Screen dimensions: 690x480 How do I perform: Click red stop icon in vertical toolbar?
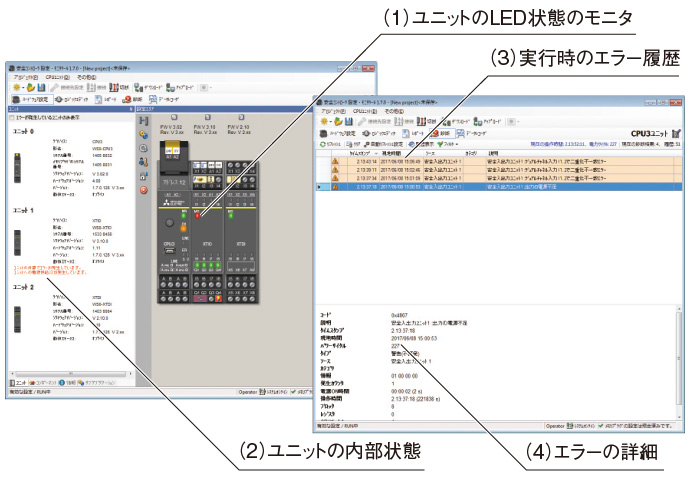pos(144,188)
